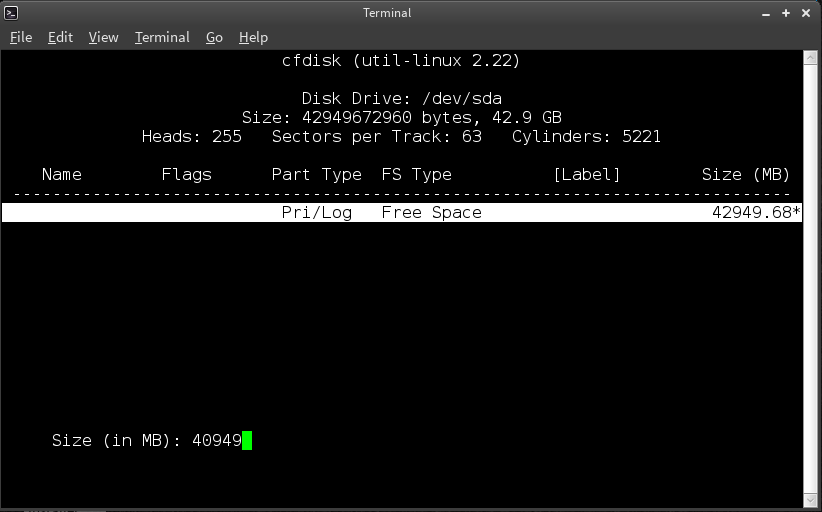The image size is (822, 512).
Task: Click the green text cursor block
Action: coord(247,440)
